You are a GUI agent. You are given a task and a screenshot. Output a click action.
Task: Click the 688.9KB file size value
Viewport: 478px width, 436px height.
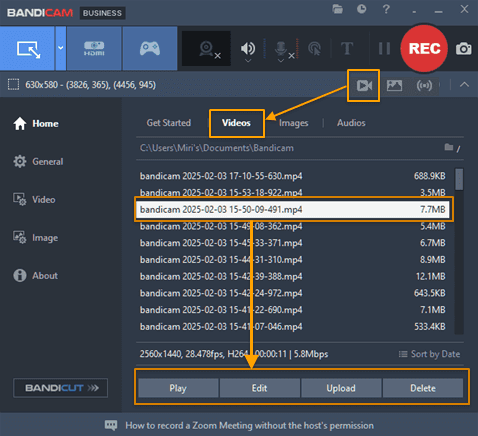point(429,176)
